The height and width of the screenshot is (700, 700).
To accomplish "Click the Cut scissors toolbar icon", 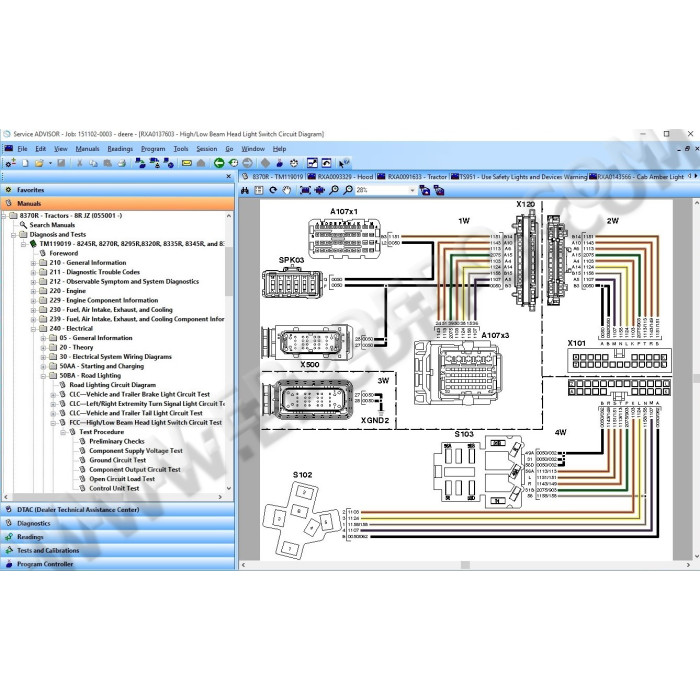I will (x=79, y=163).
